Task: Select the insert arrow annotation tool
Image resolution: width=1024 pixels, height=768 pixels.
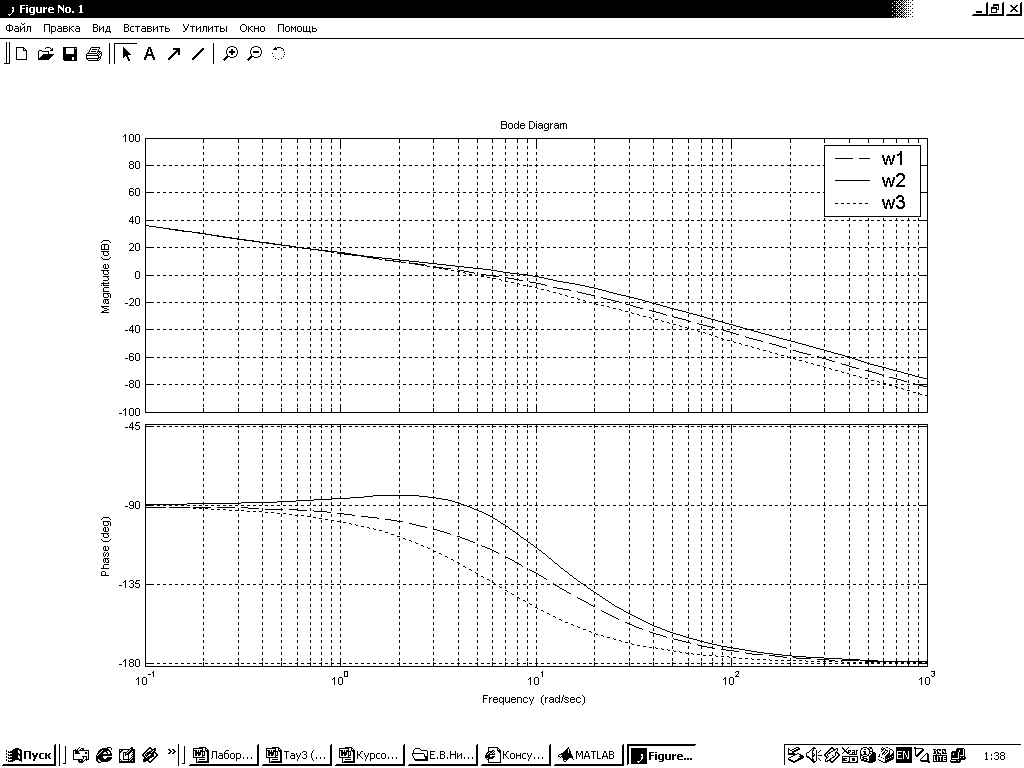Action: (174, 54)
